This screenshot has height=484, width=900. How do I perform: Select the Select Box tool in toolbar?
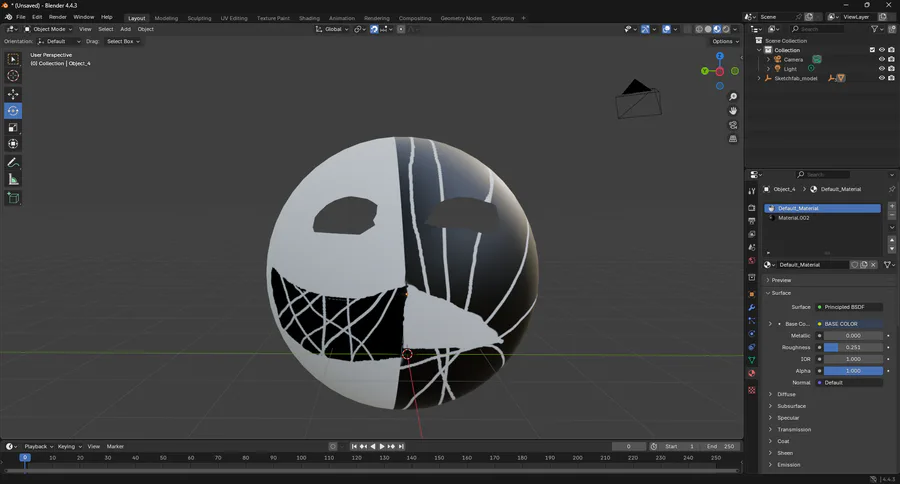pyautogui.click(x=13, y=59)
